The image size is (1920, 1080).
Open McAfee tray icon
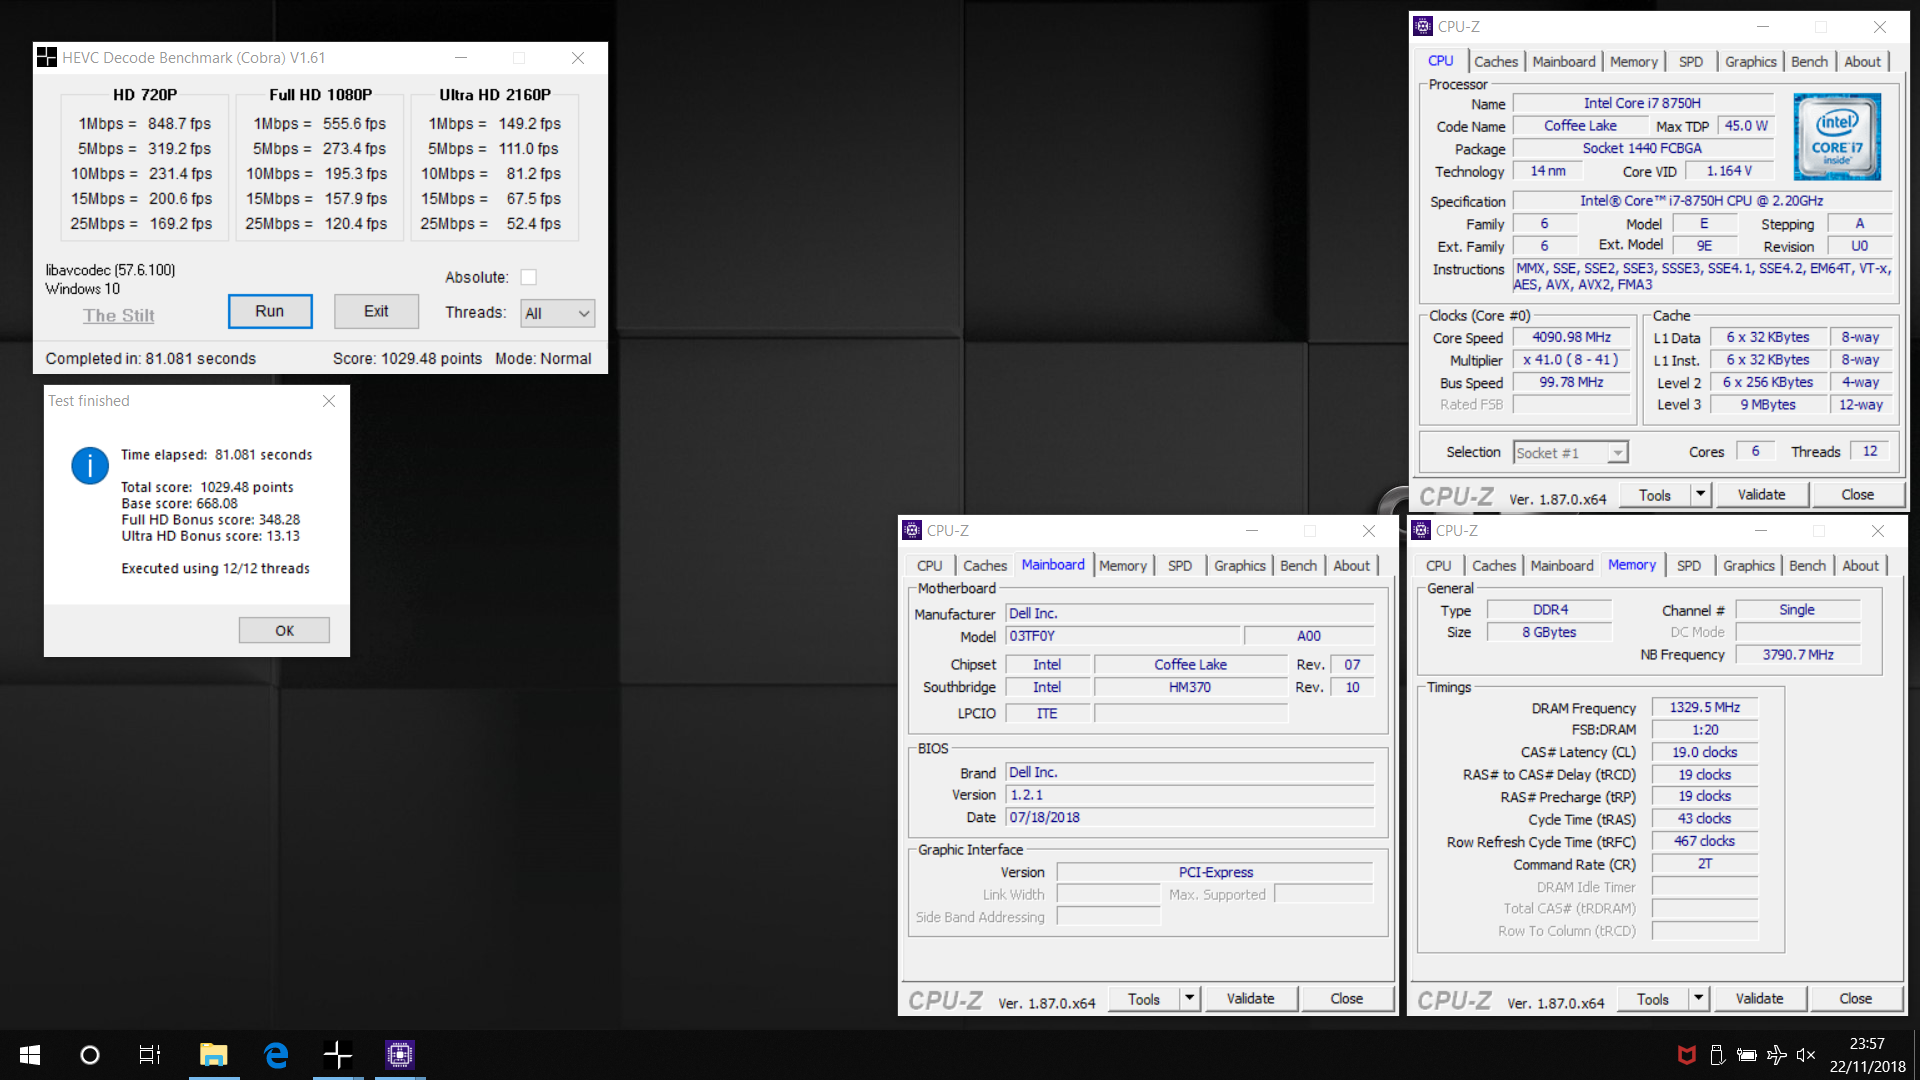tap(1687, 1055)
